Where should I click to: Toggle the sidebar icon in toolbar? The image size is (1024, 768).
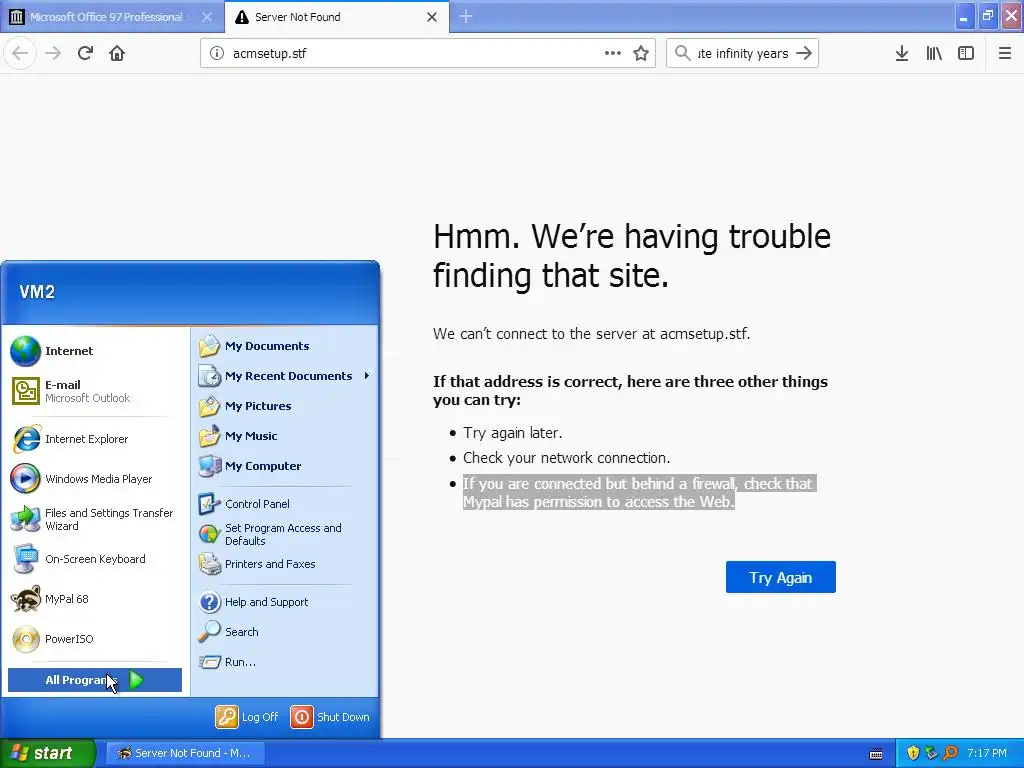966,54
